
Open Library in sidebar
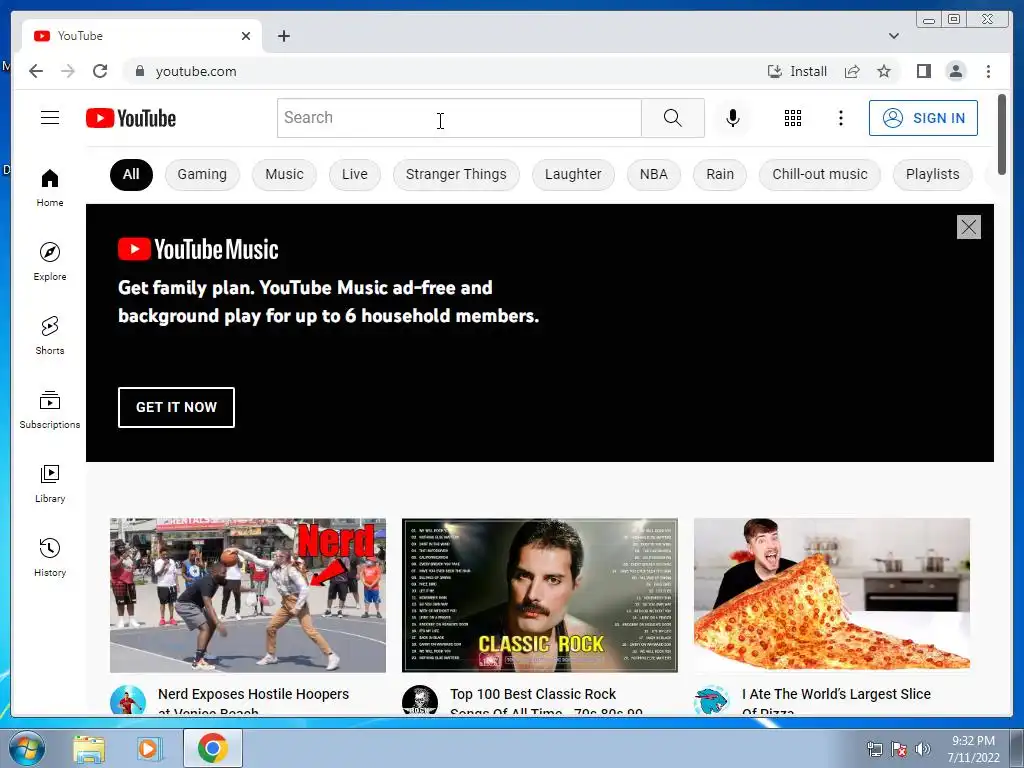point(50,483)
